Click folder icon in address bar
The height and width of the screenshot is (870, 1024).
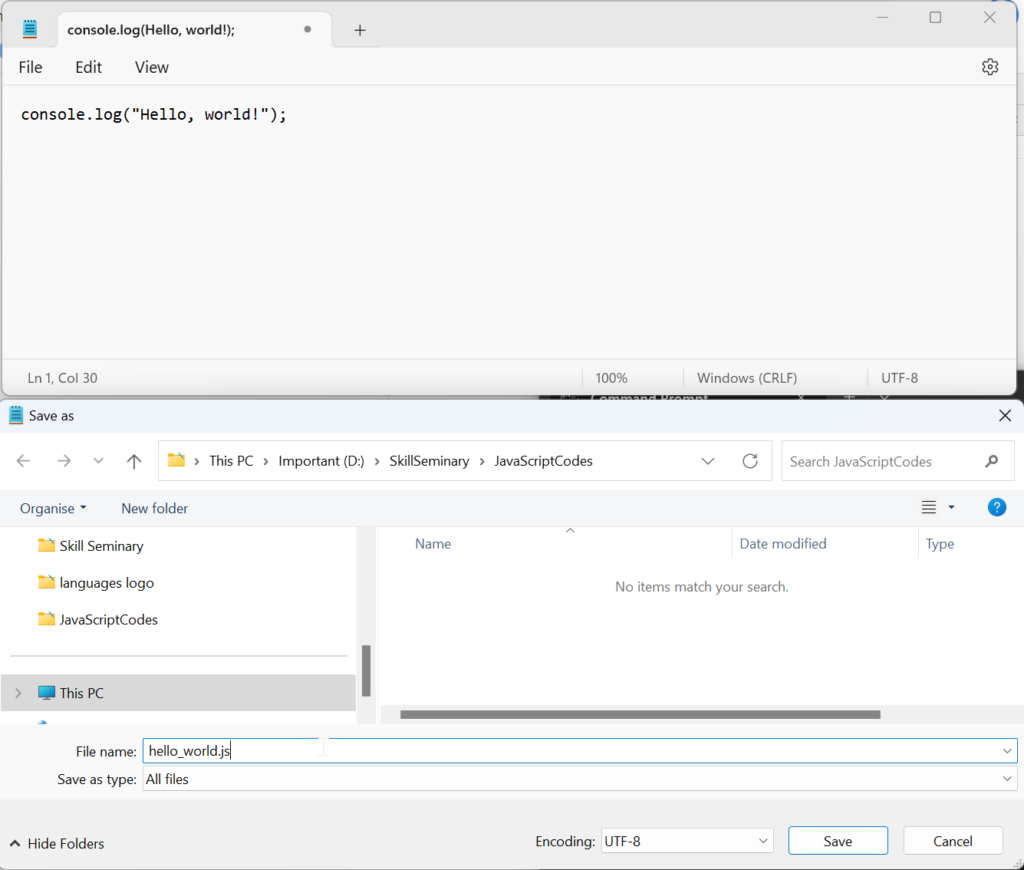pos(176,460)
